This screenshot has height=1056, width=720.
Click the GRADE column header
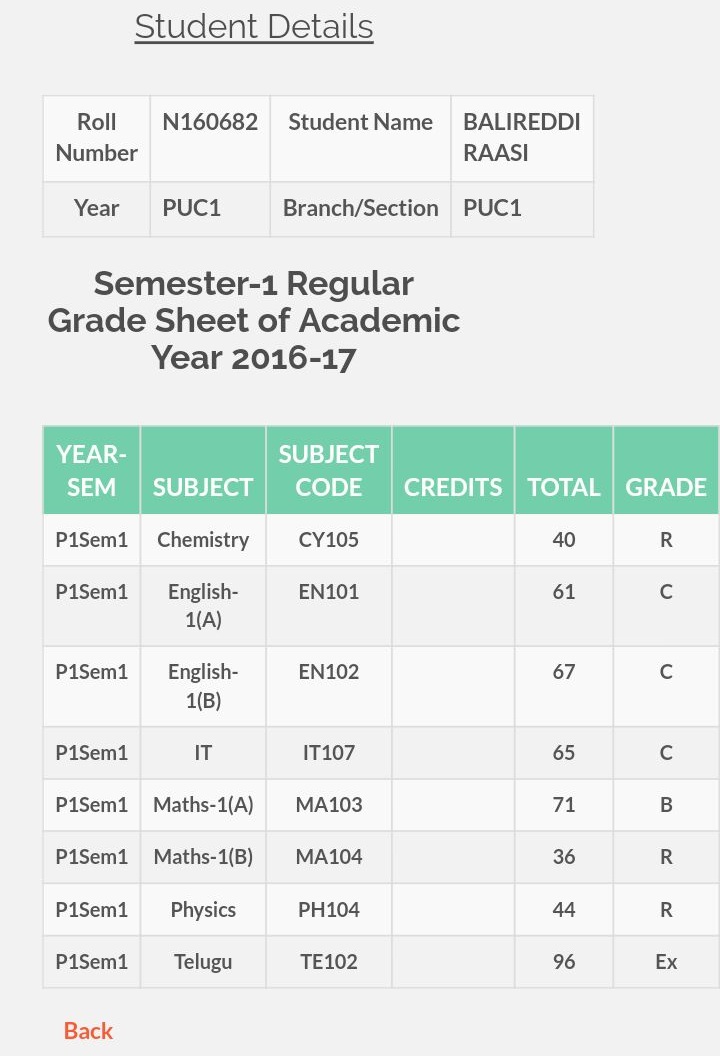[666, 470]
